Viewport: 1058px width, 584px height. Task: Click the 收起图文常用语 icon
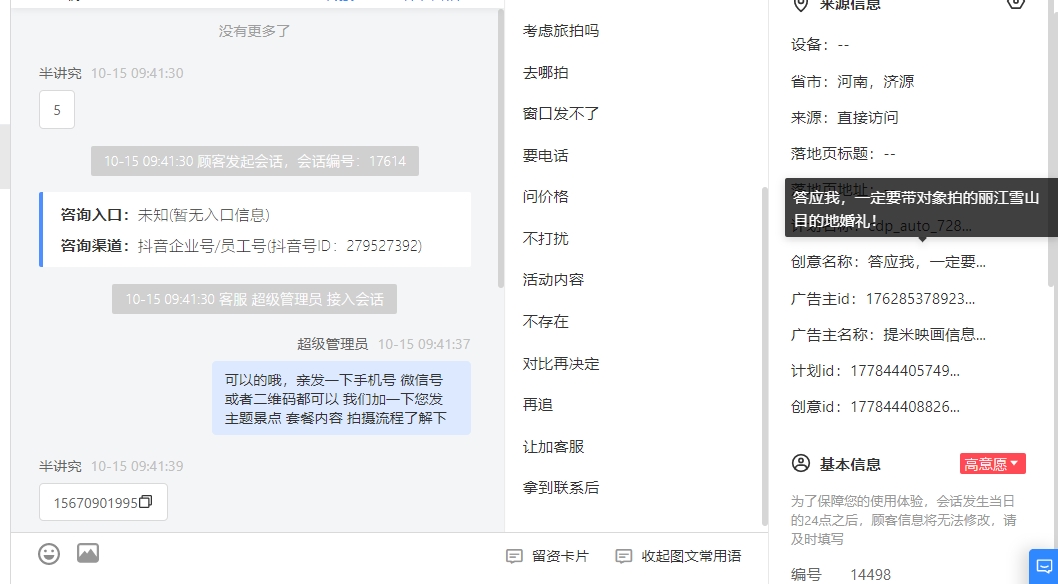click(x=623, y=556)
